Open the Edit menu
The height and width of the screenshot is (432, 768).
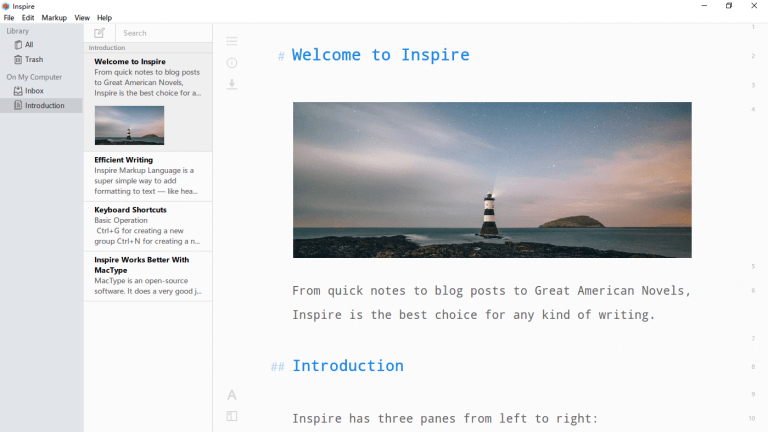click(x=28, y=18)
